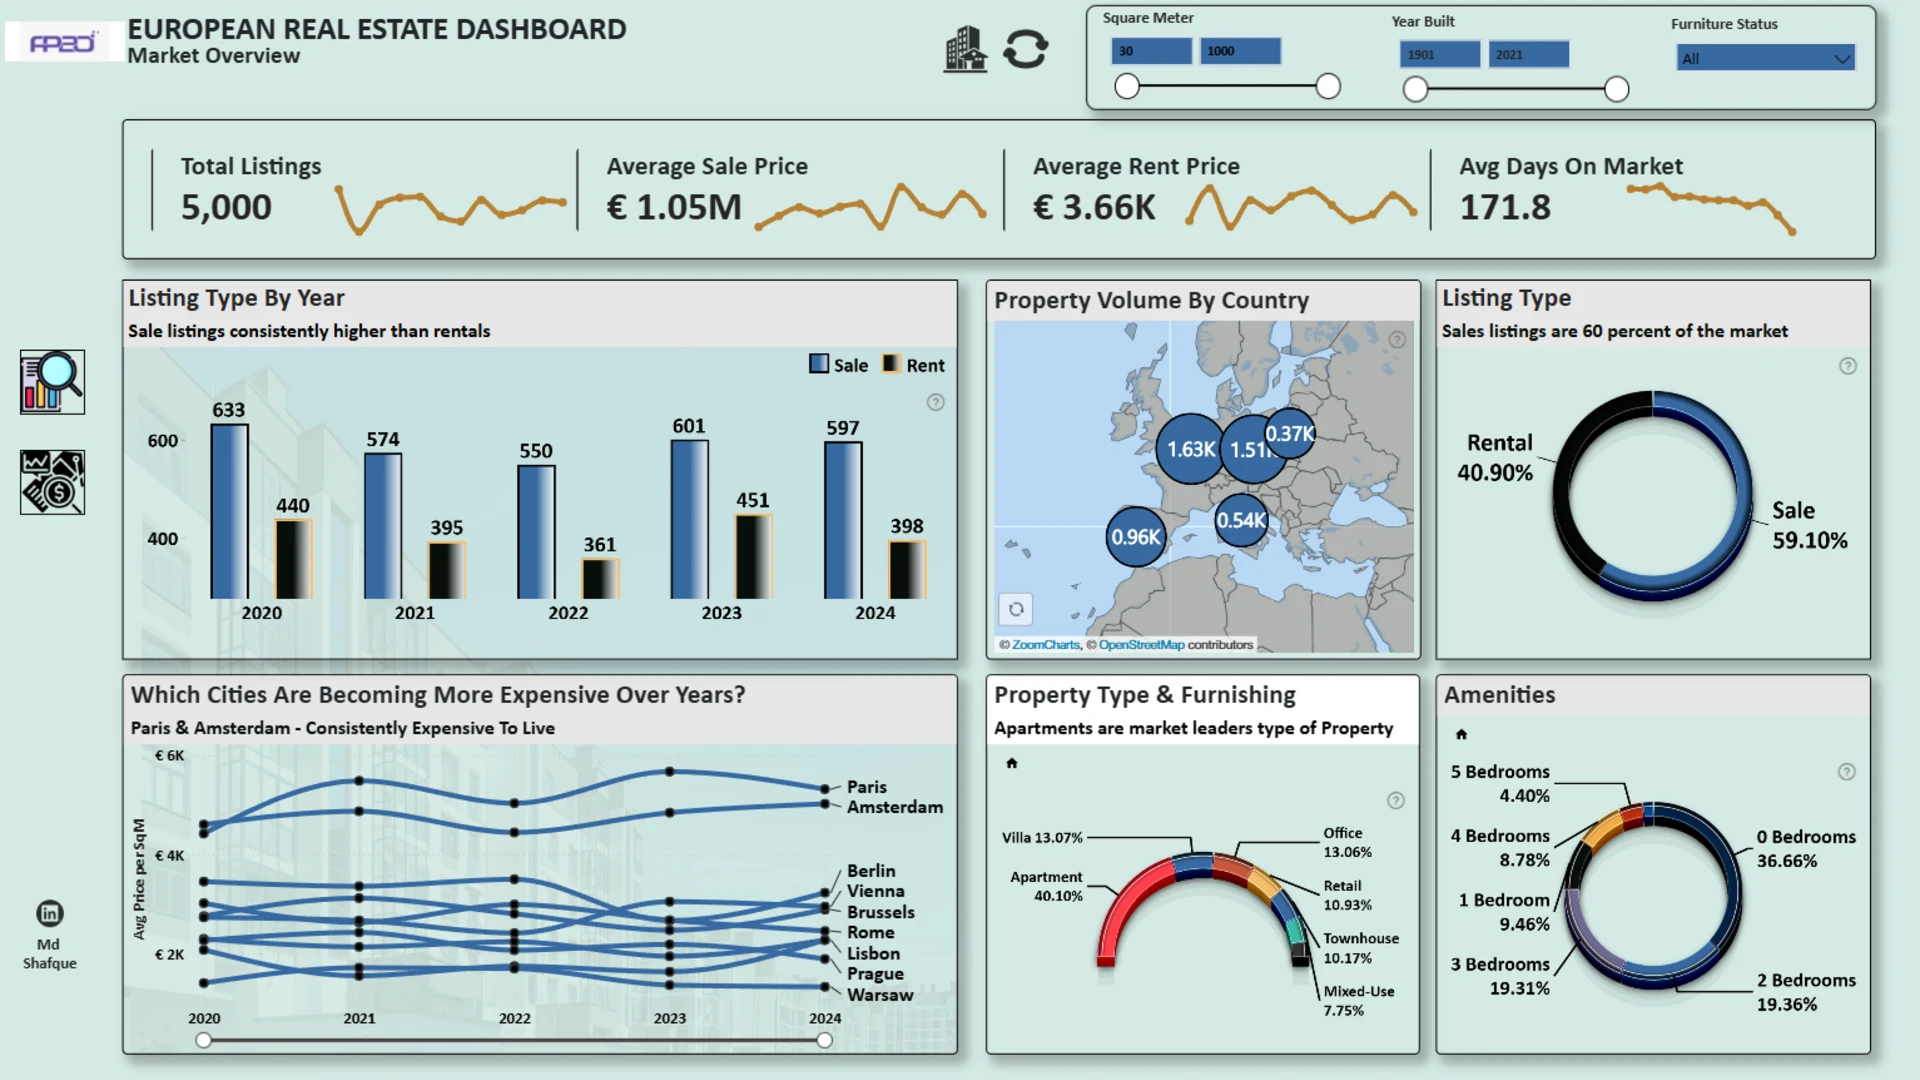The image size is (1920, 1080).
Task: Click the LinkedIn icon above Md Shafque
Action: (x=49, y=913)
